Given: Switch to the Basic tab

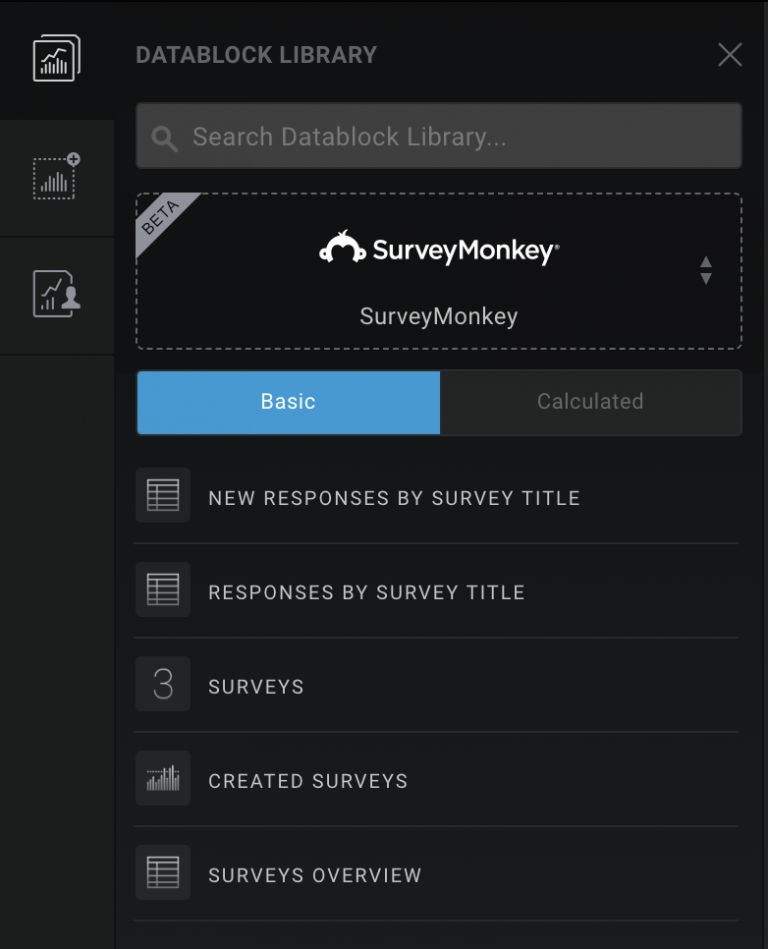Looking at the screenshot, I should [288, 402].
